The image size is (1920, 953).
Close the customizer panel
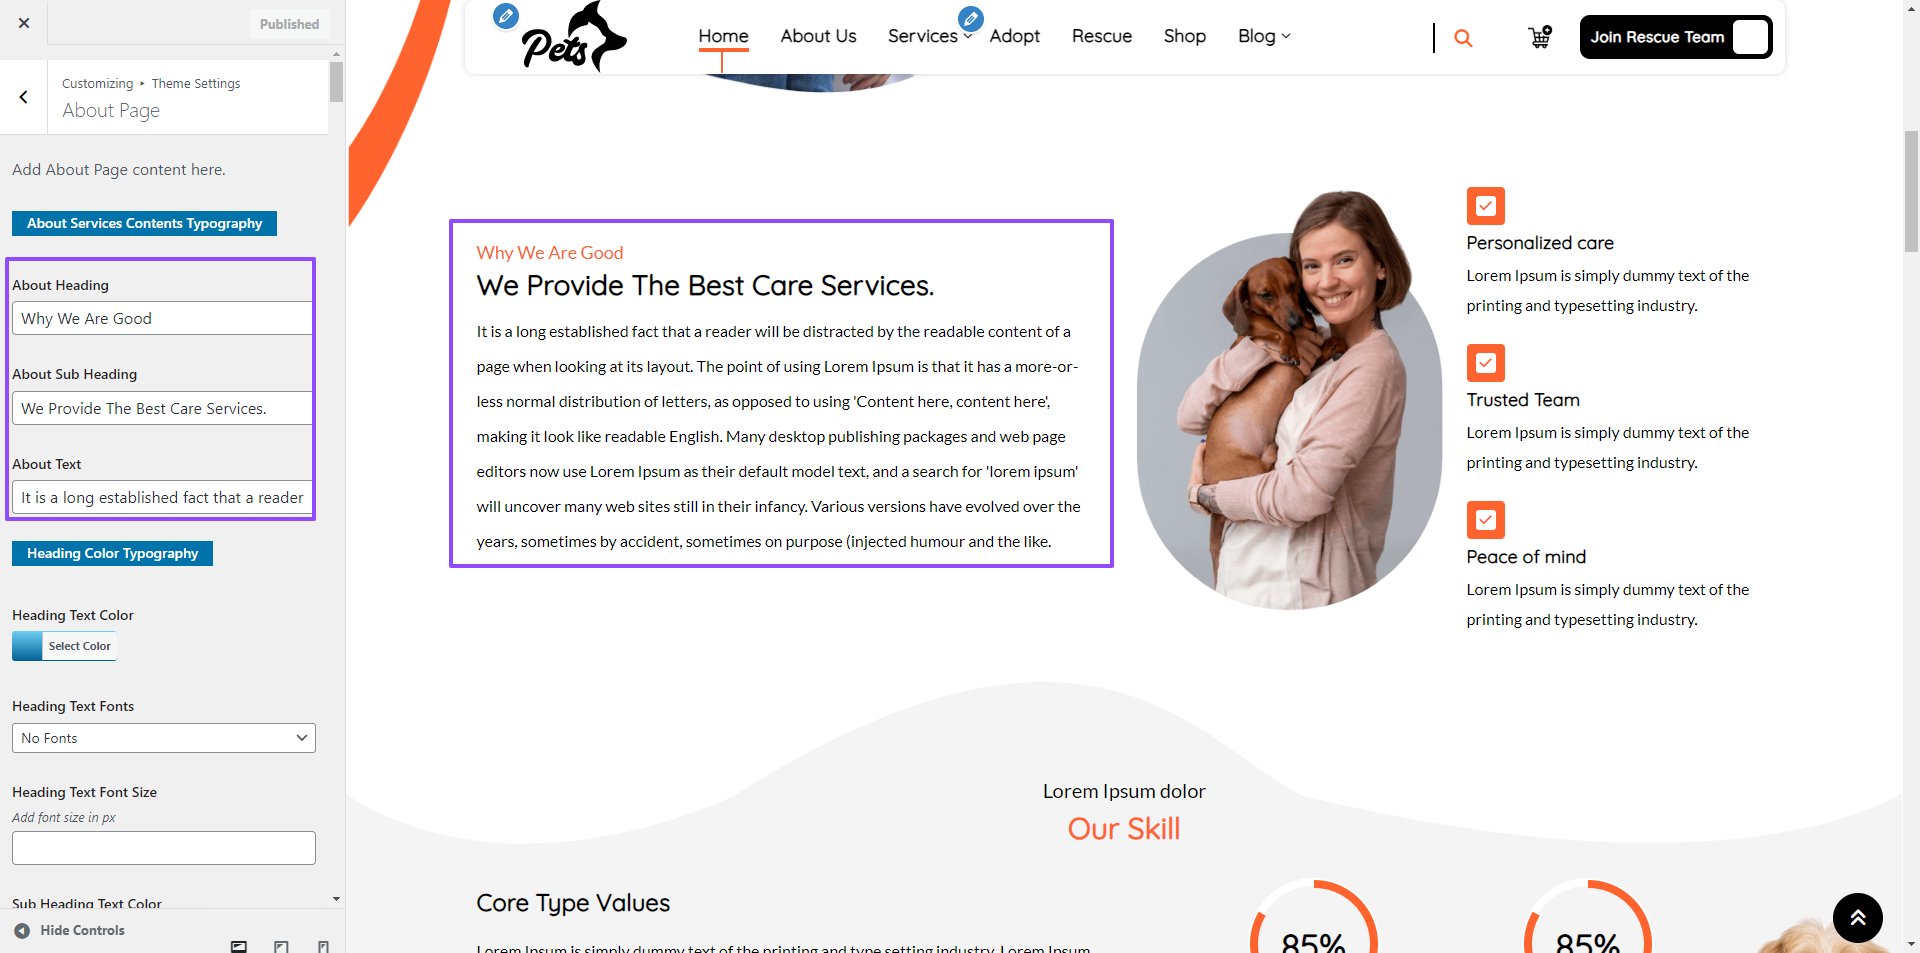[x=24, y=23]
